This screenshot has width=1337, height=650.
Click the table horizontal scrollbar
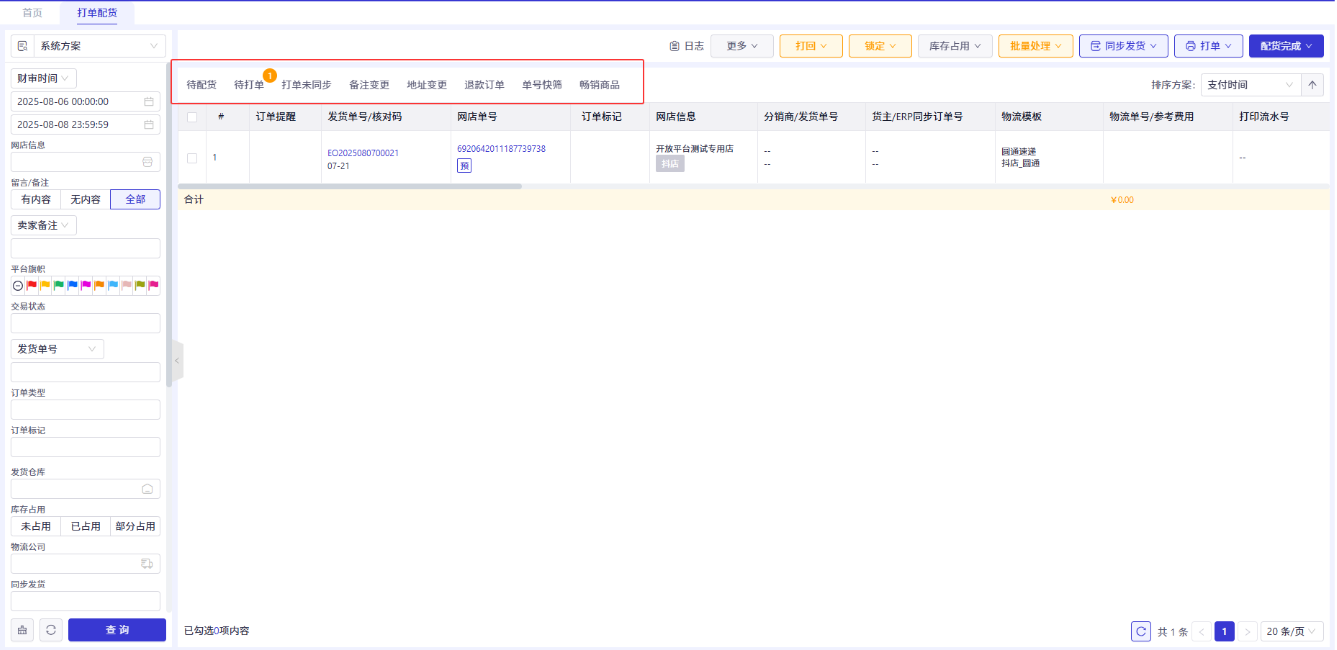point(350,186)
